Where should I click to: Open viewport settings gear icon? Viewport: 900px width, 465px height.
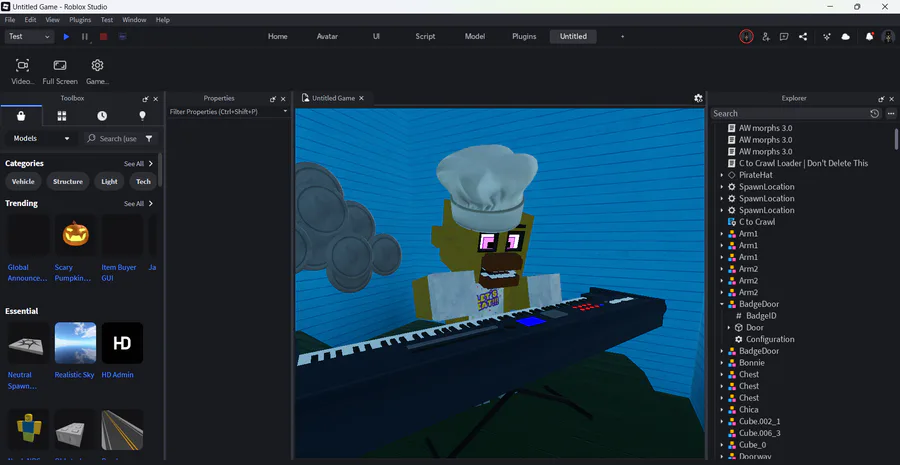tap(698, 98)
